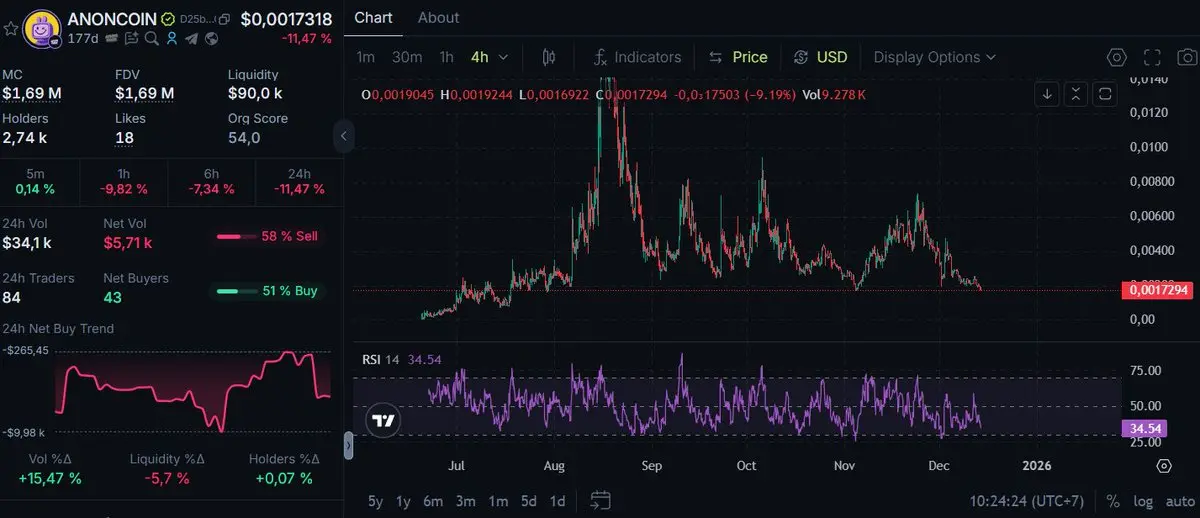Screen dimensions: 1200x518
Task: Set chart range to 3m
Action: [x=466, y=501]
